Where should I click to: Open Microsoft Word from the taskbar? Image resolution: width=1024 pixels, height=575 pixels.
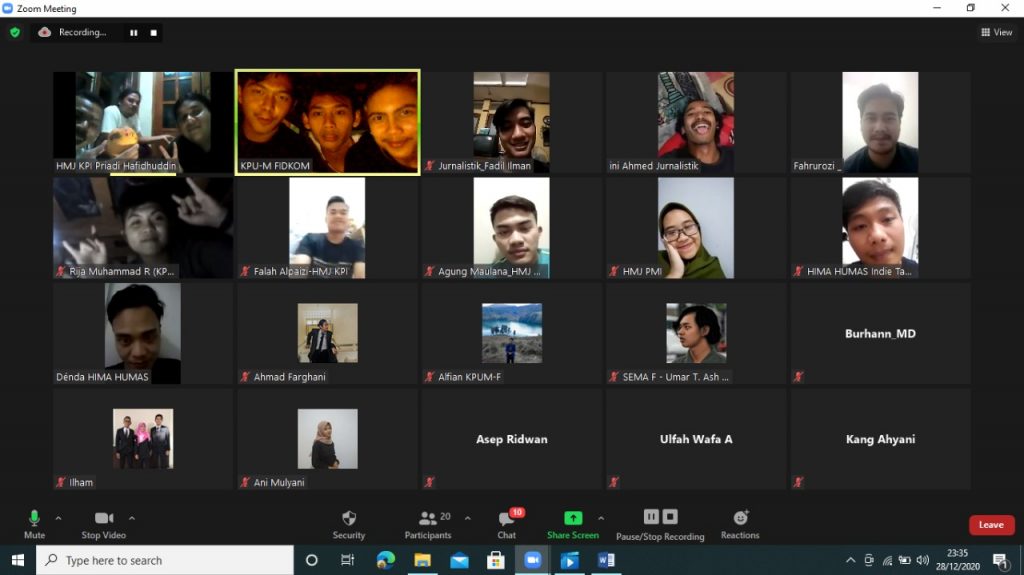click(x=606, y=560)
